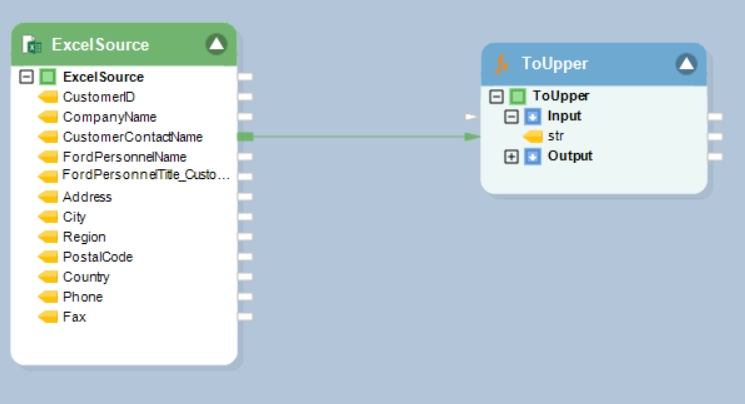Click the function icon in ToUpper header
745x404 pixels.
502,64
